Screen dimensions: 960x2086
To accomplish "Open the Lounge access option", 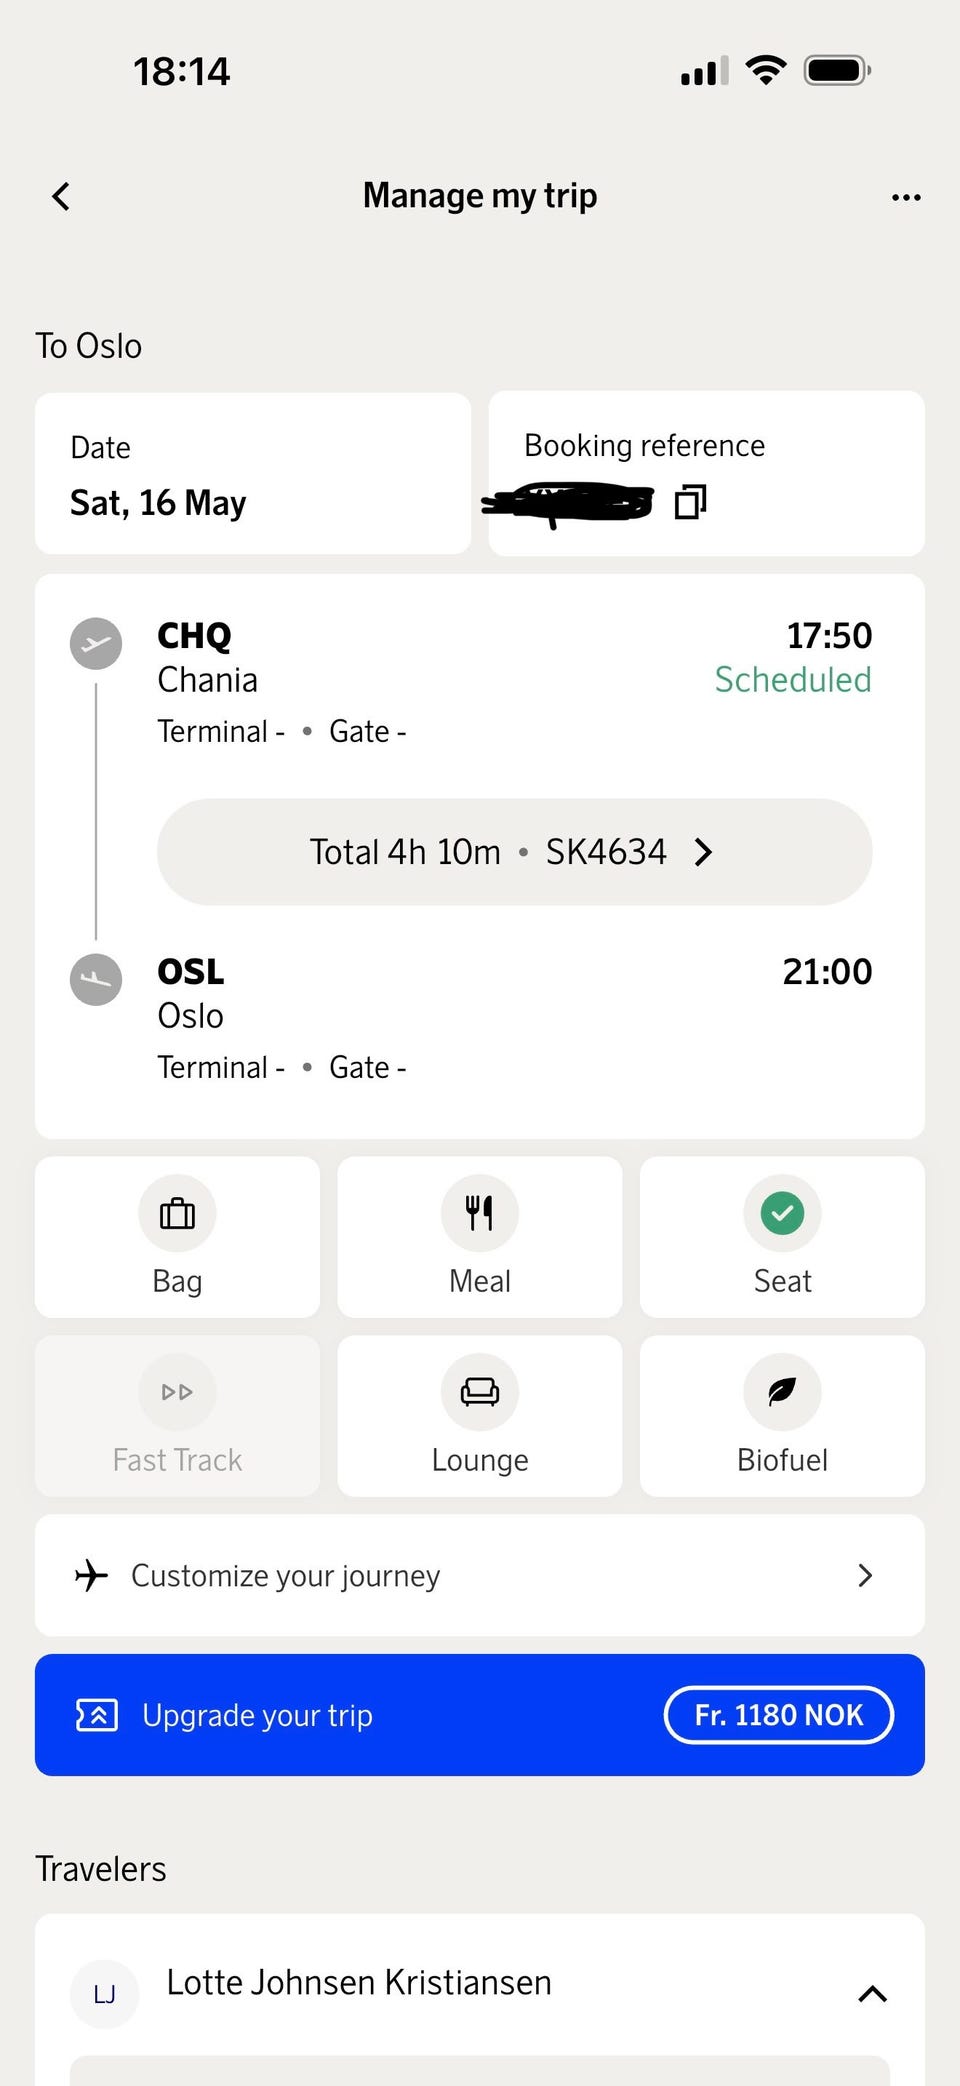I will pyautogui.click(x=480, y=1416).
